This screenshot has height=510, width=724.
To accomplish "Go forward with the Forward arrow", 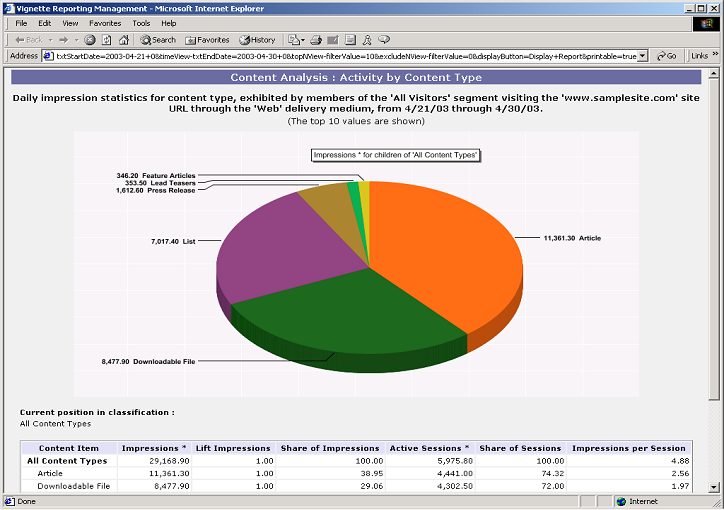I will pos(64,40).
